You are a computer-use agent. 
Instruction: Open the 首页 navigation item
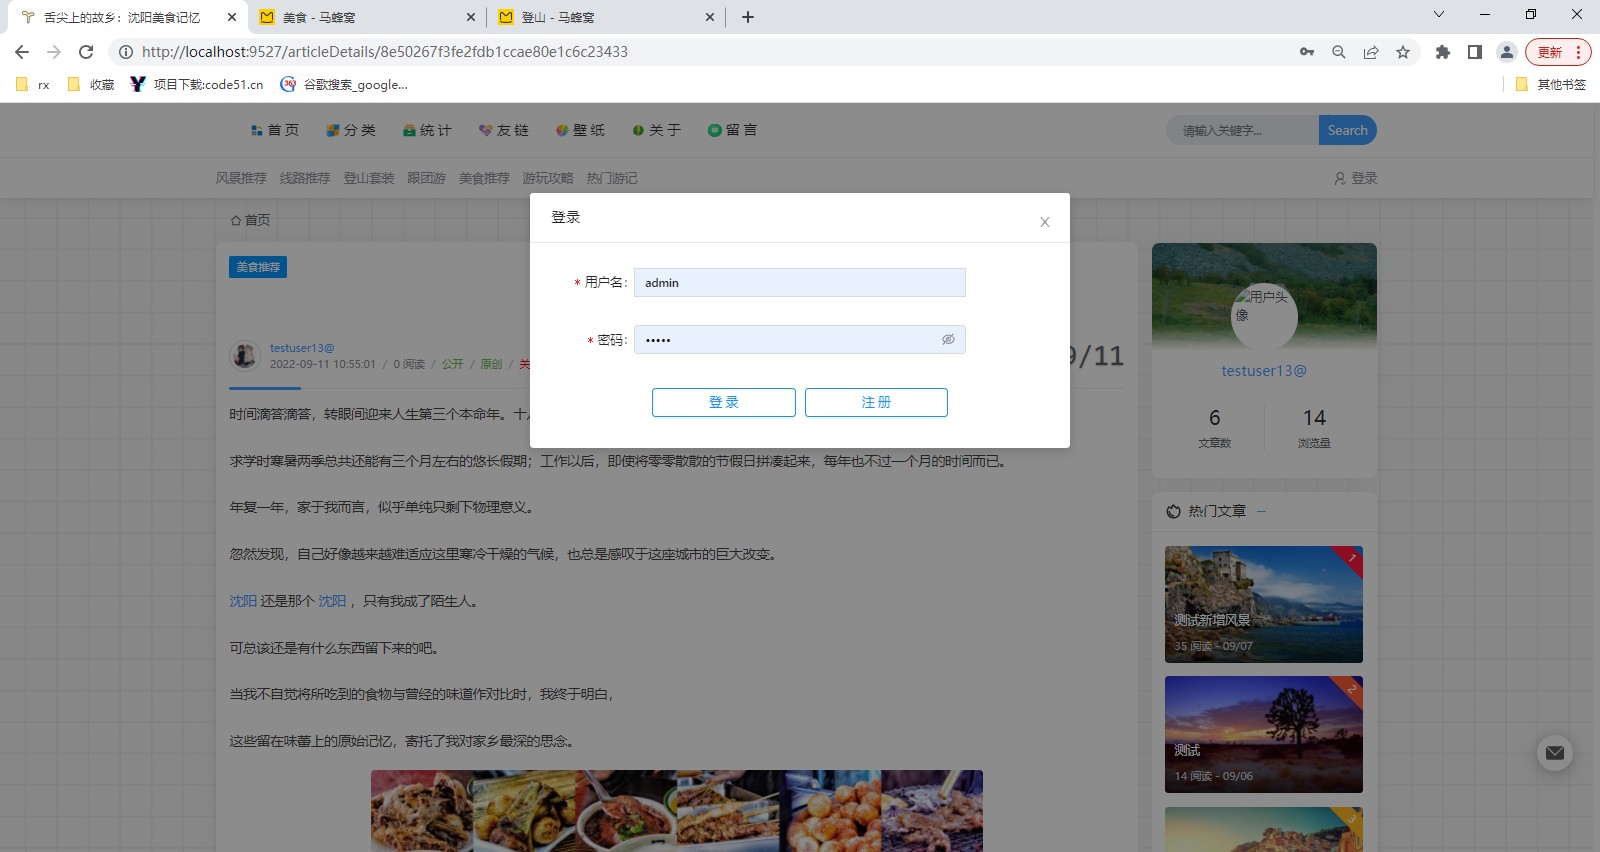(x=275, y=130)
